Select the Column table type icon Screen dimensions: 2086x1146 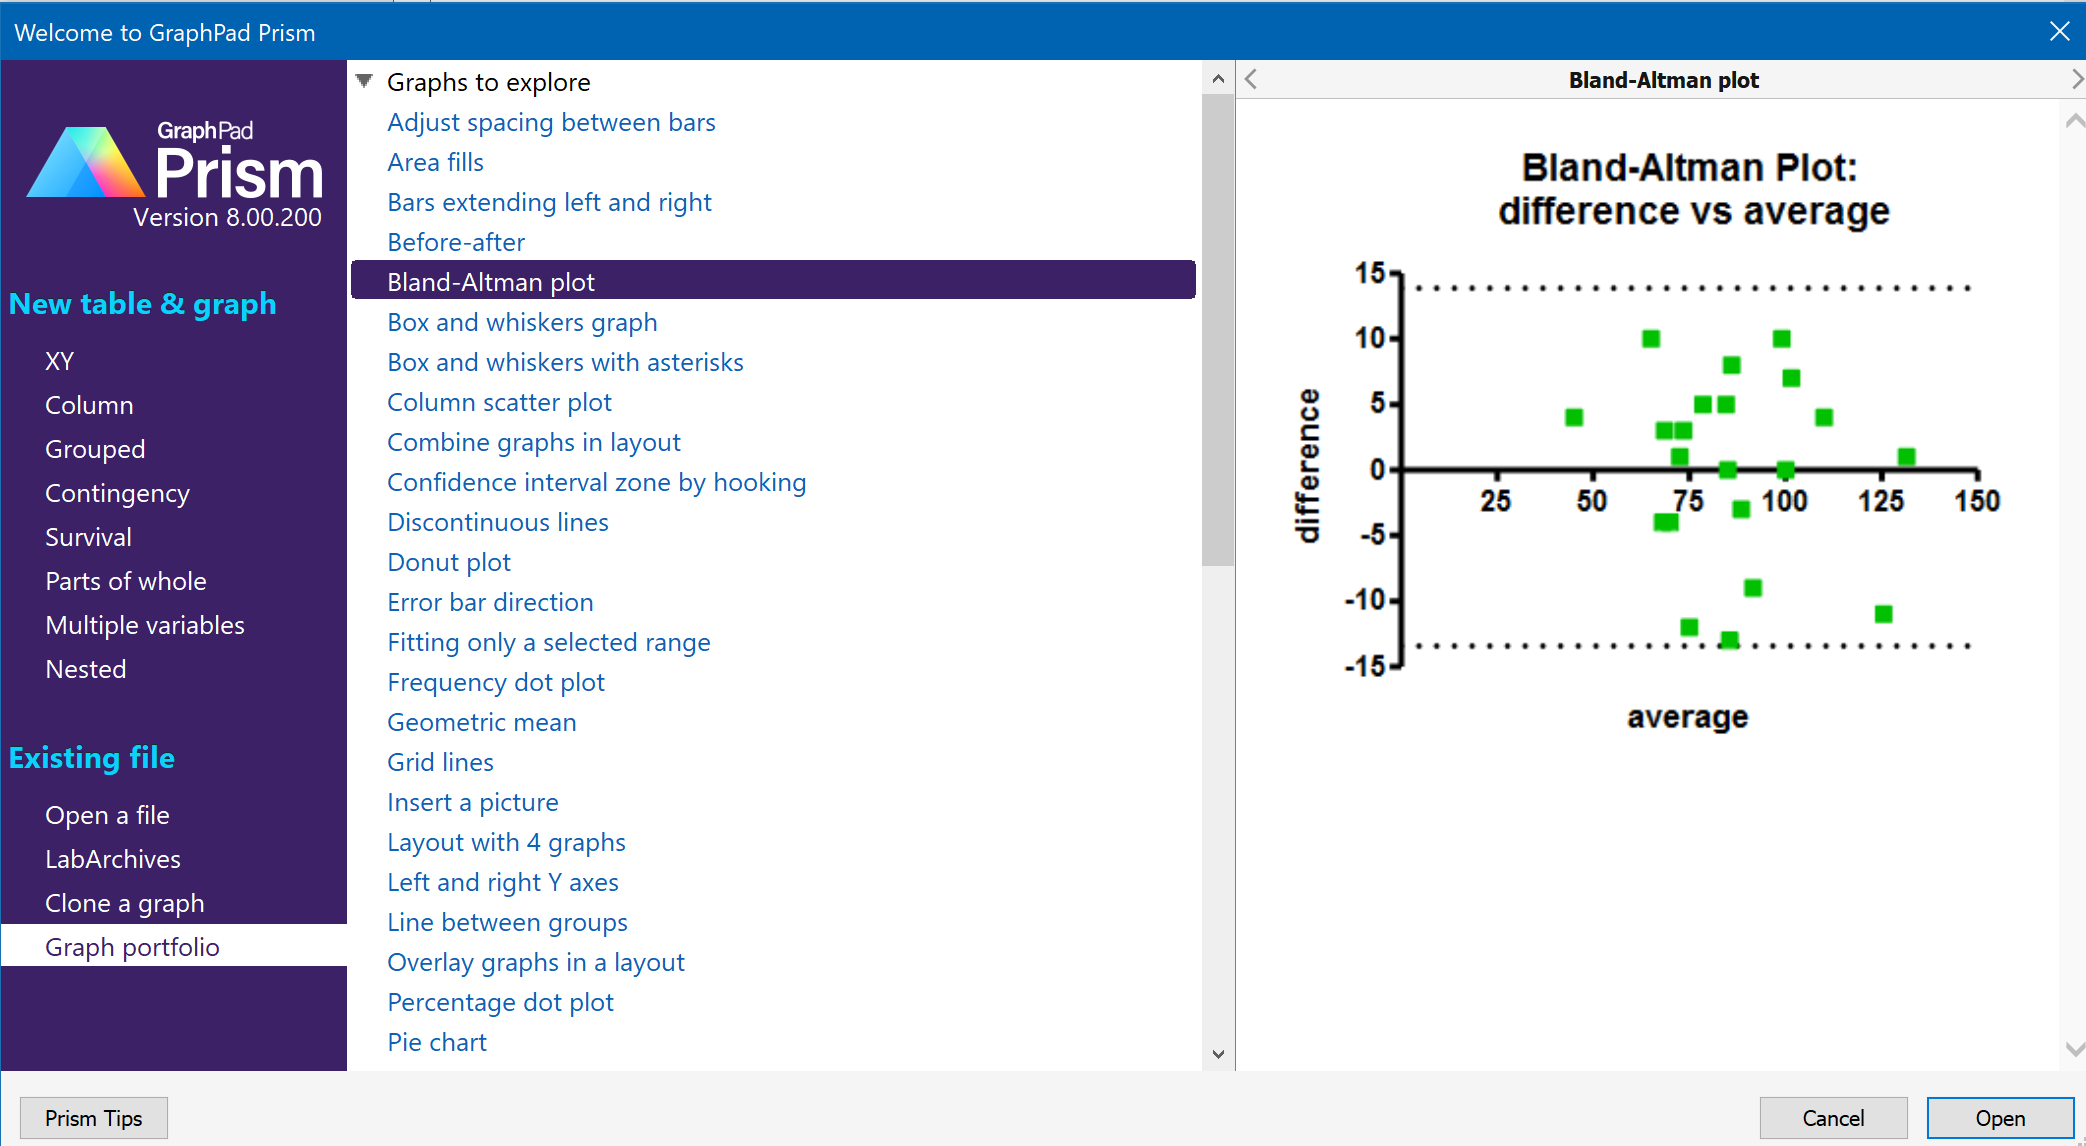tap(88, 404)
